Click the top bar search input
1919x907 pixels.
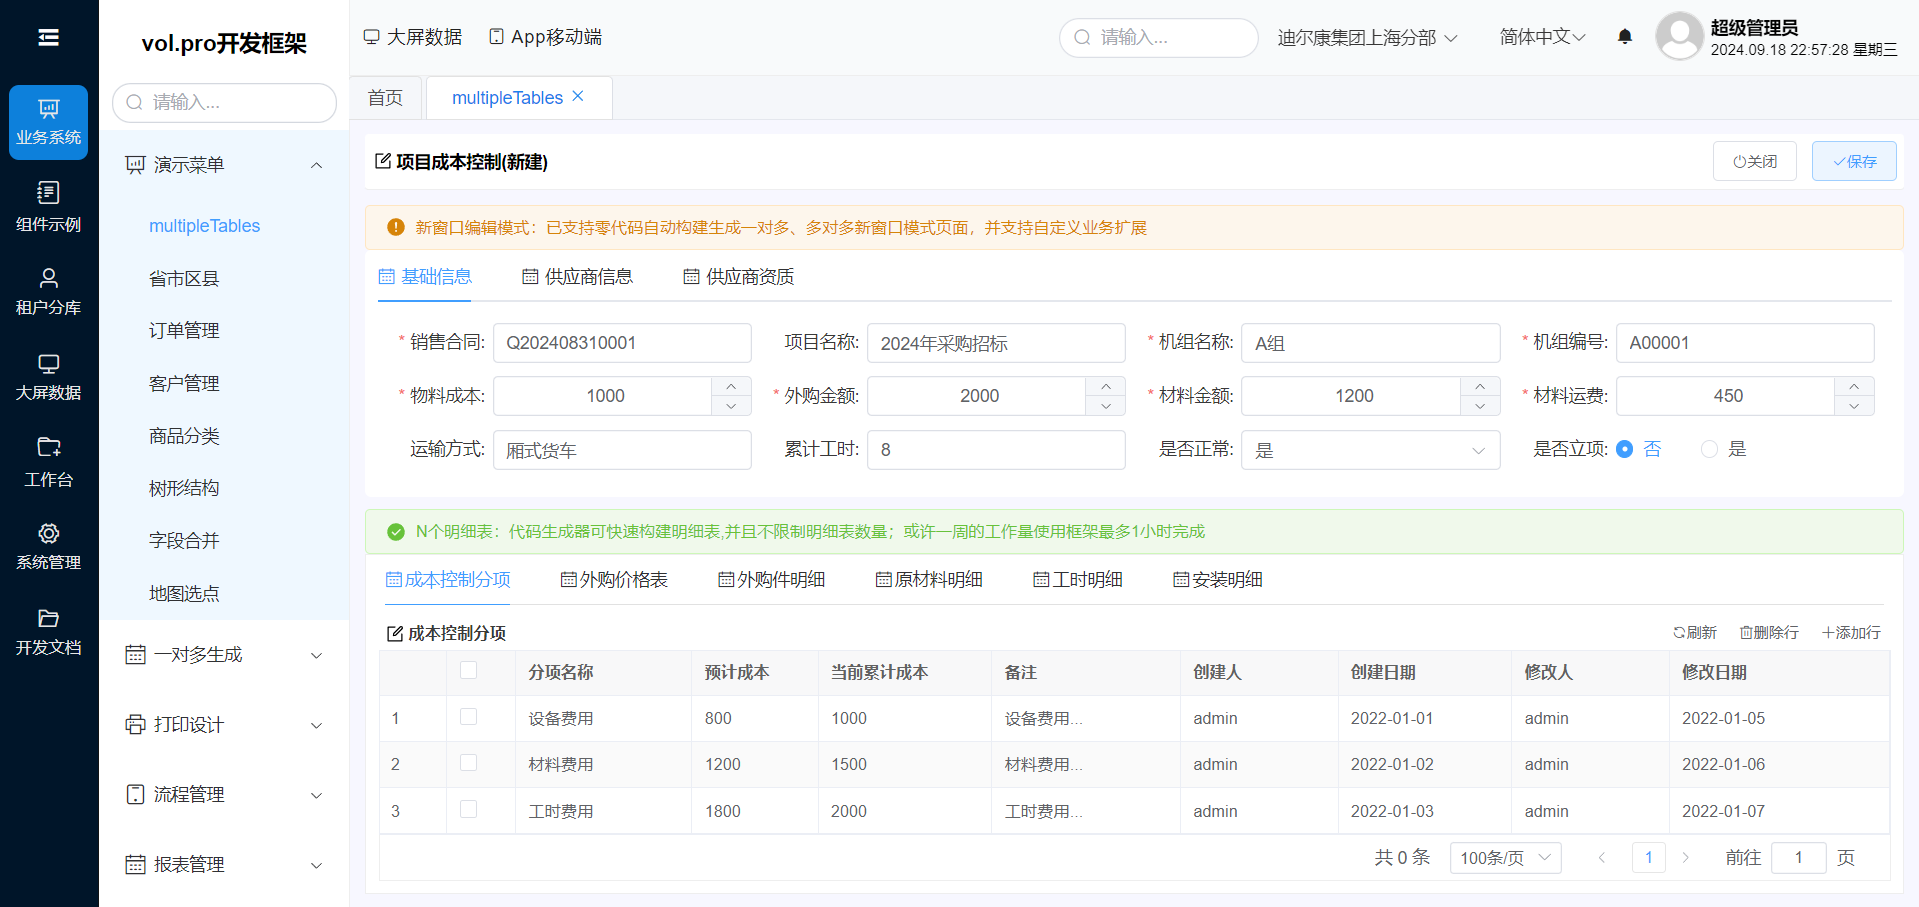pyautogui.click(x=1158, y=37)
